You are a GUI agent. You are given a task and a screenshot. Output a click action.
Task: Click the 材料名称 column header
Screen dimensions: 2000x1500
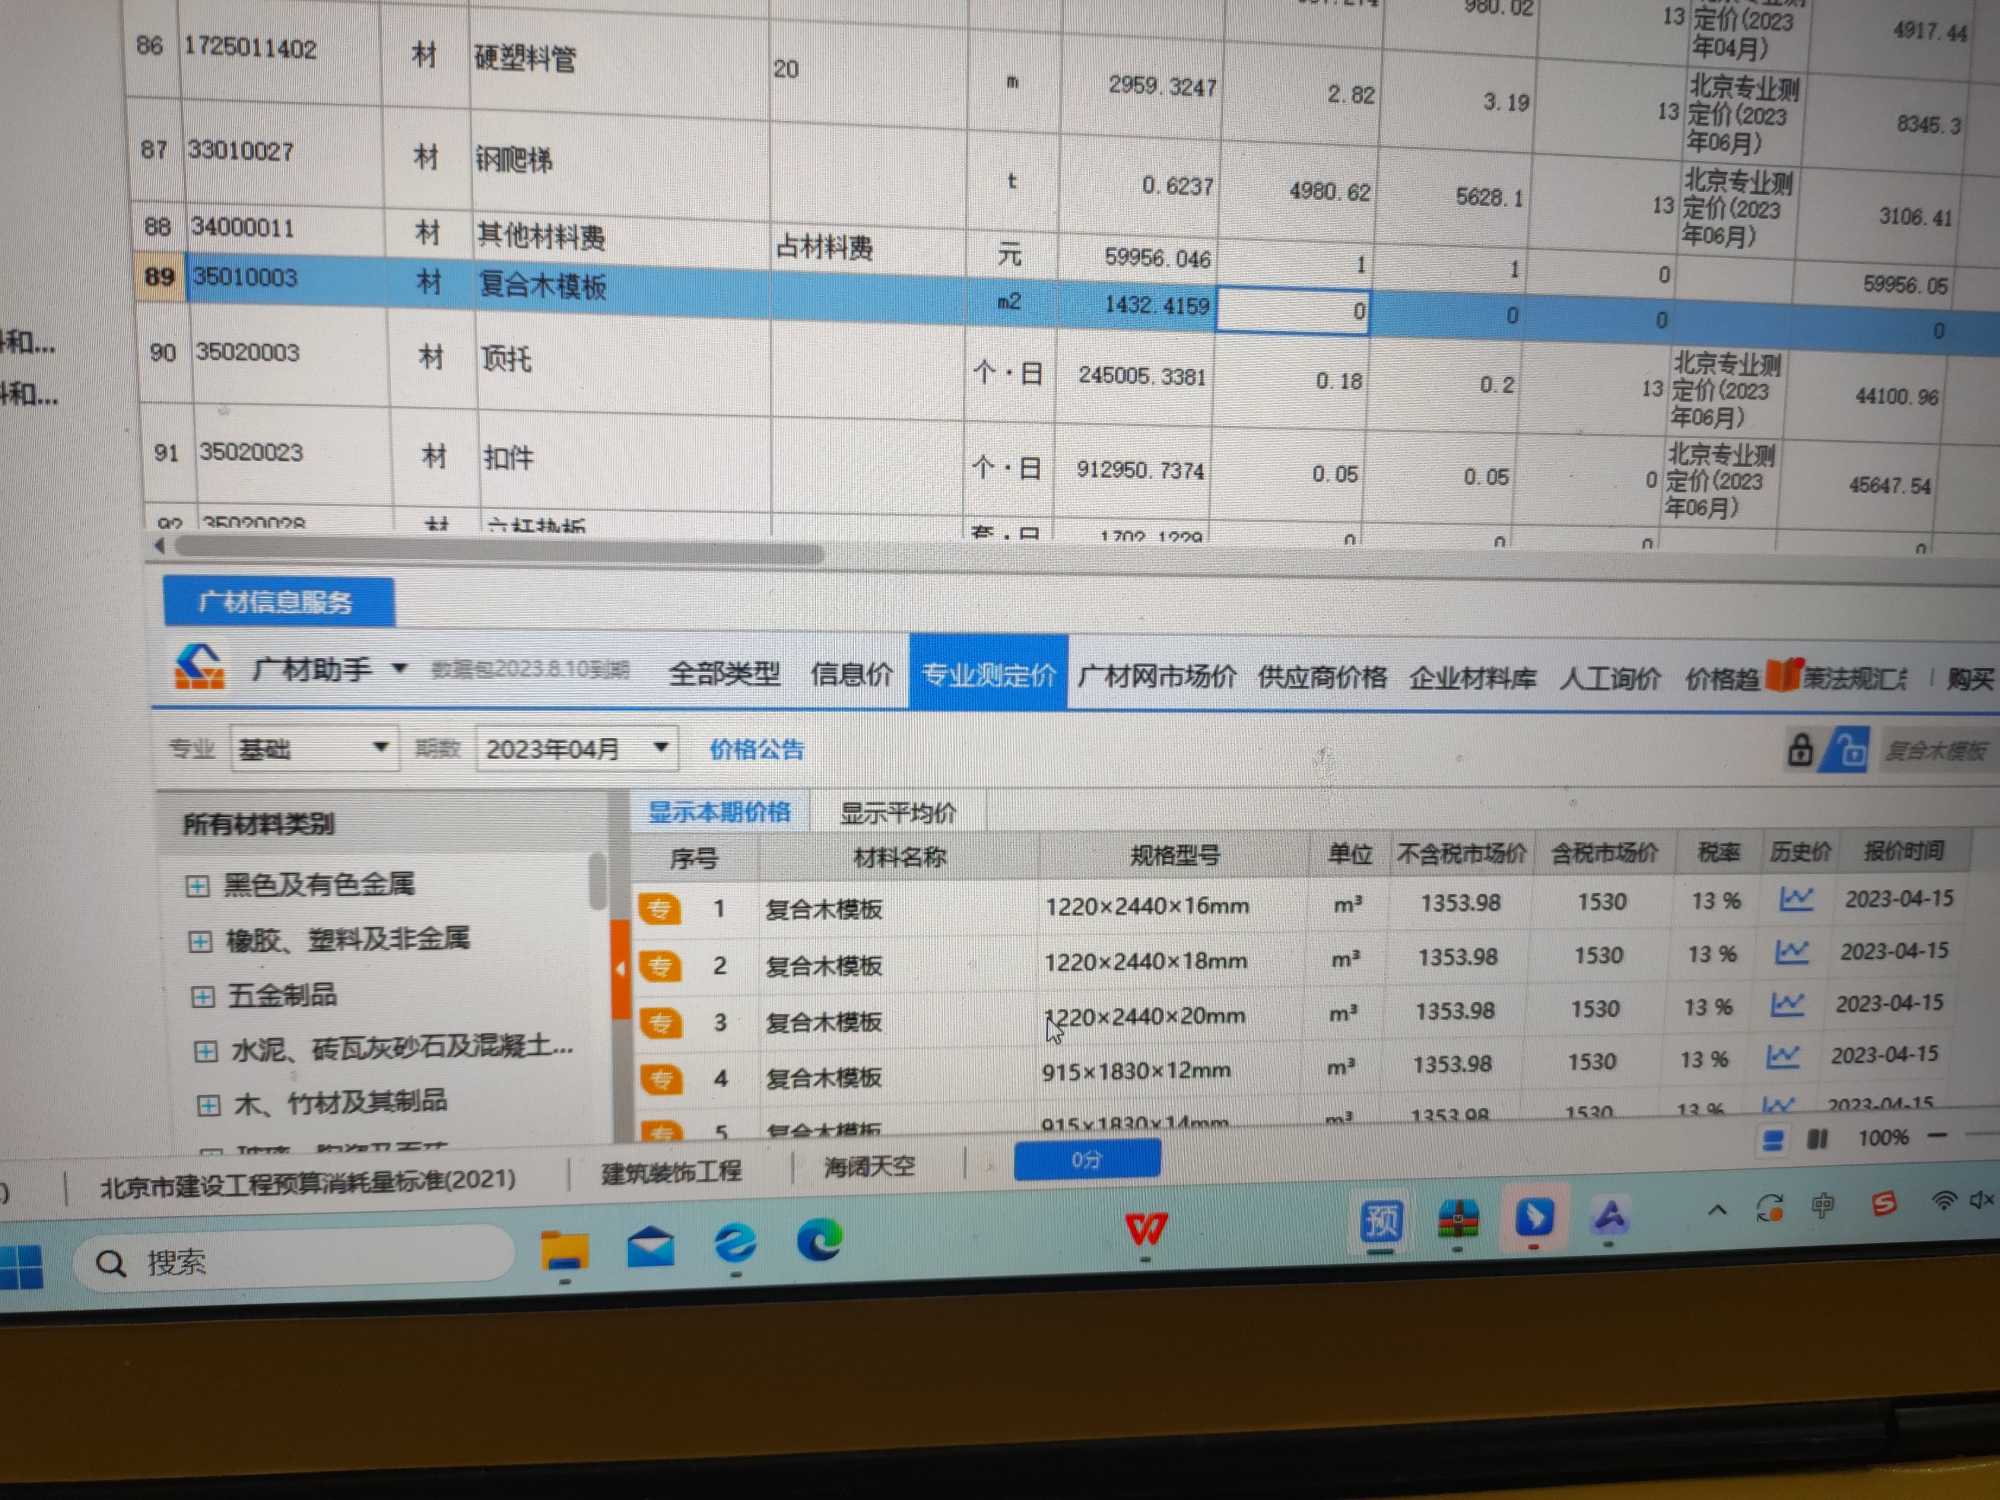pos(899,857)
